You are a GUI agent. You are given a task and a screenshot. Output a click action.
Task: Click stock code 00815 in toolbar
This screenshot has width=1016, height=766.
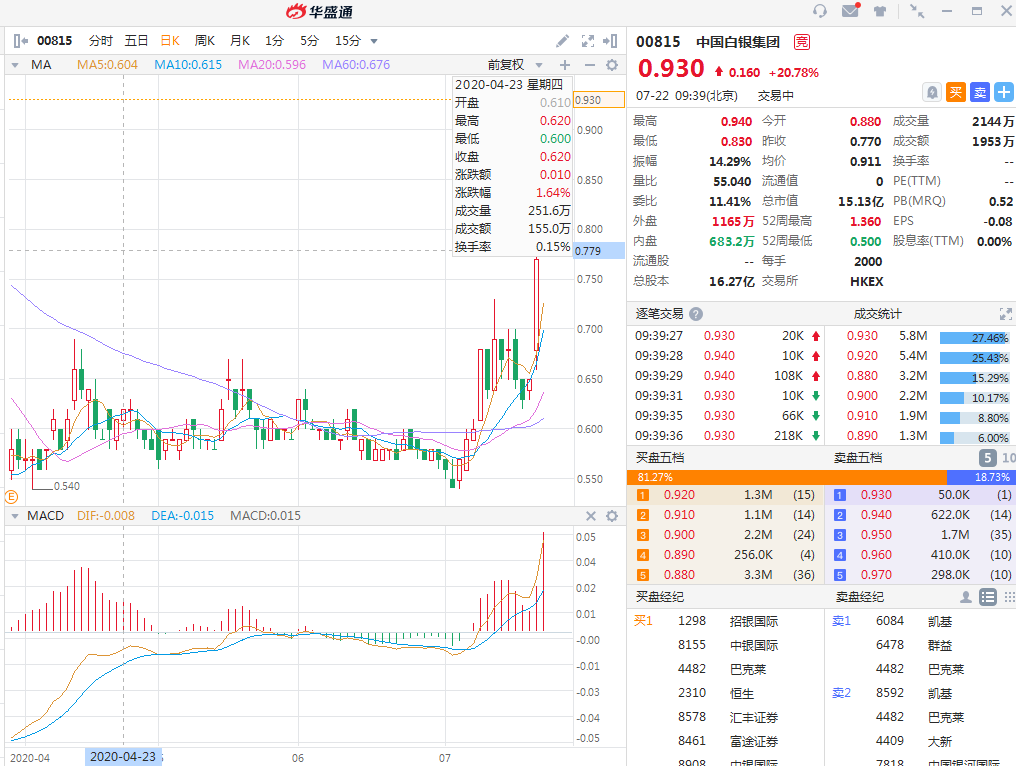[54, 41]
